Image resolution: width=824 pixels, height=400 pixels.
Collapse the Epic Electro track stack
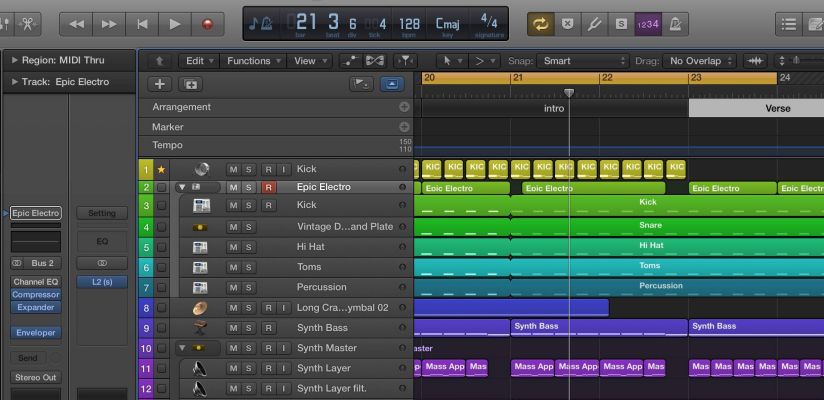click(181, 187)
